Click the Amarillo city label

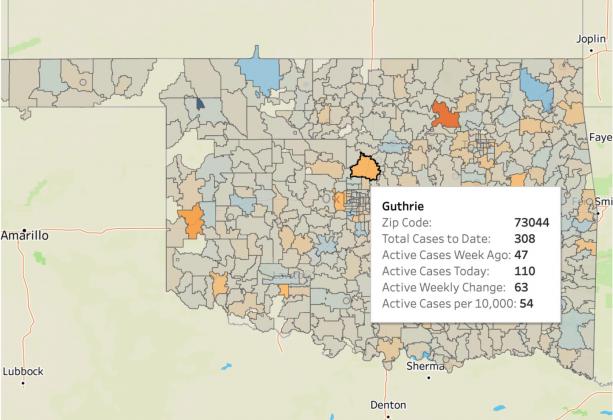[25, 235]
